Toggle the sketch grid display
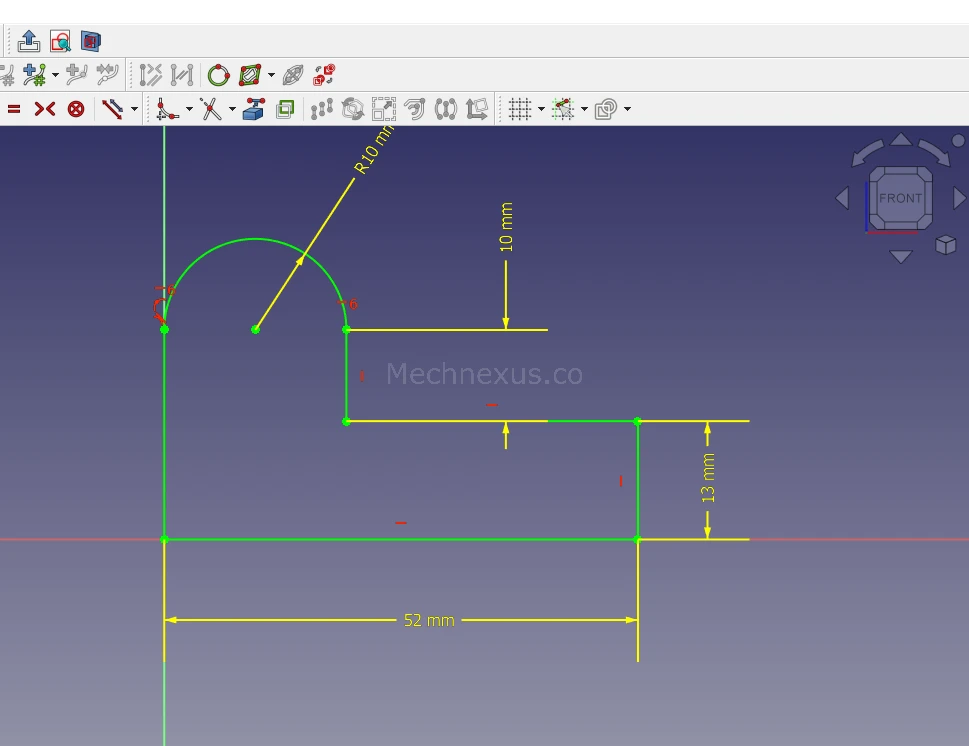969x746 pixels. pos(519,109)
